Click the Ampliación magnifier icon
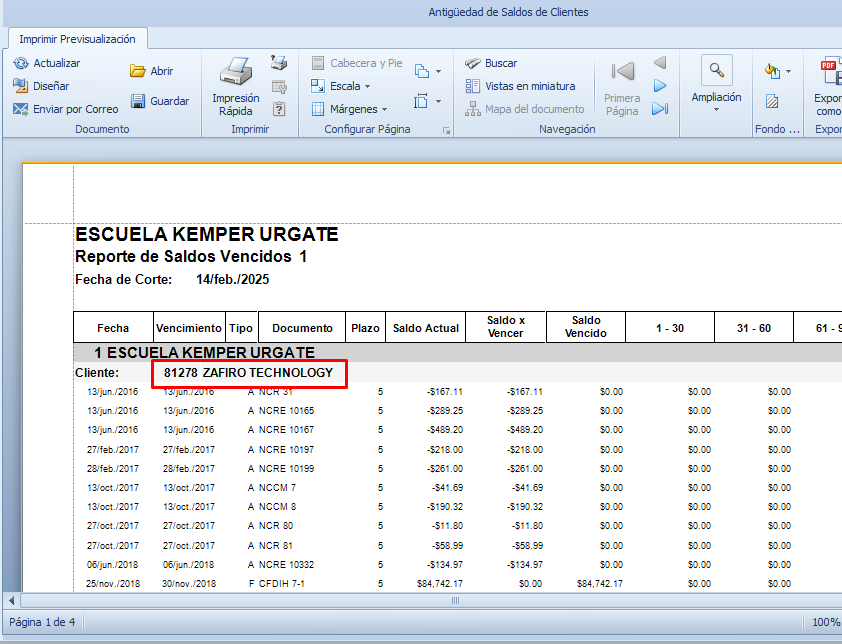The width and height of the screenshot is (842, 644). click(x=717, y=70)
